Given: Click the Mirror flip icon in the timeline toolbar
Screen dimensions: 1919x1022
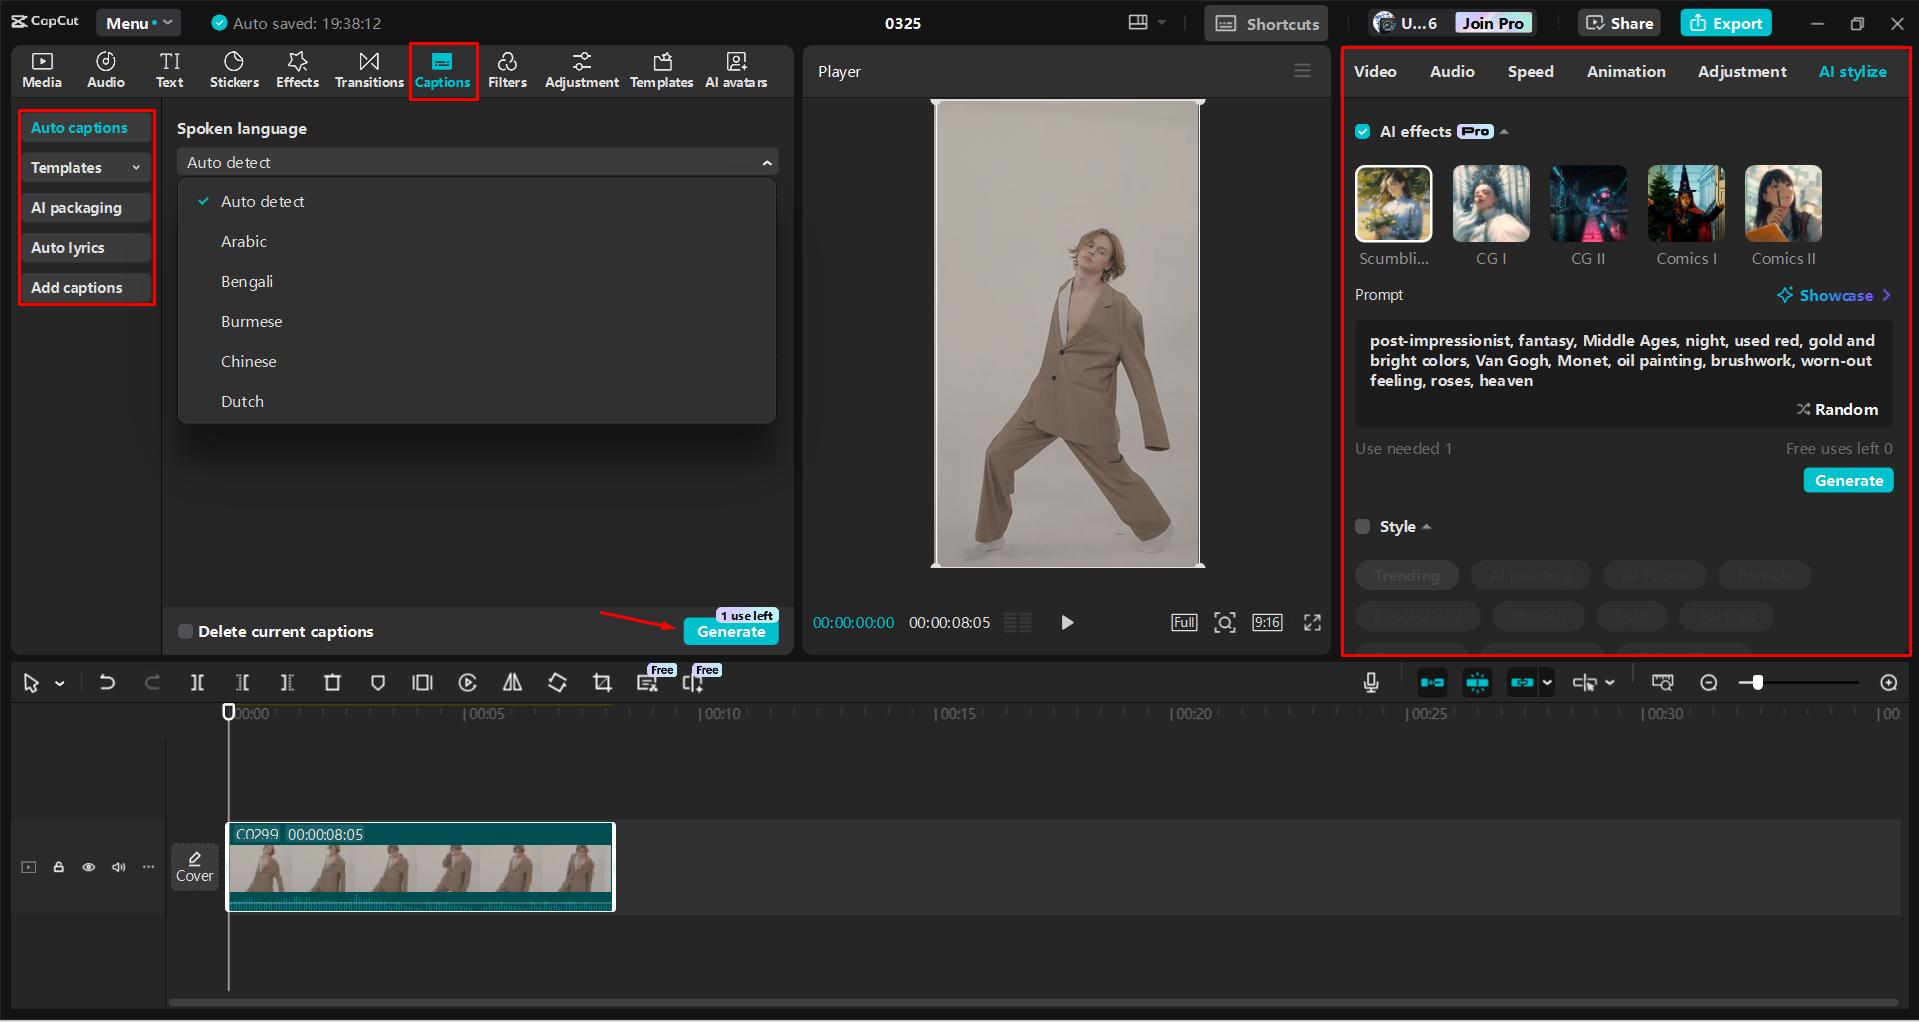Looking at the screenshot, I should coord(512,682).
